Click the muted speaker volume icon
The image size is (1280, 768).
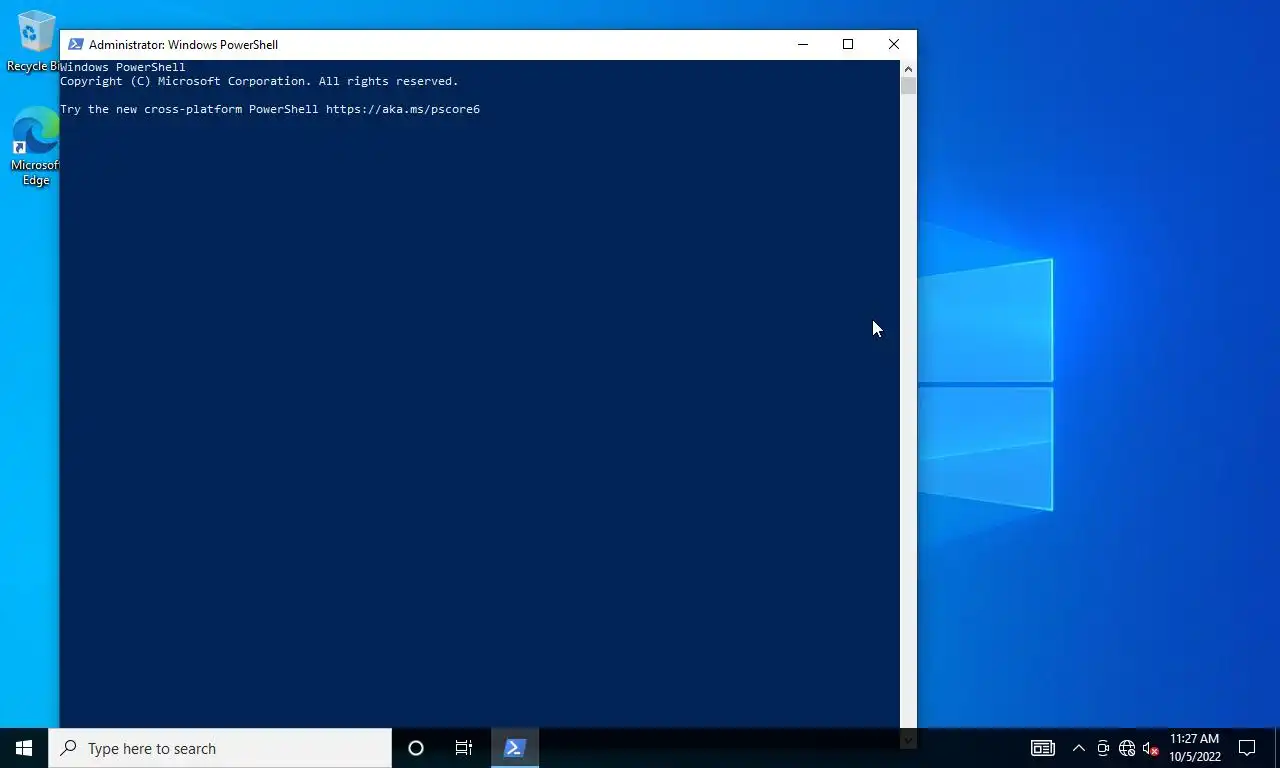1150,748
